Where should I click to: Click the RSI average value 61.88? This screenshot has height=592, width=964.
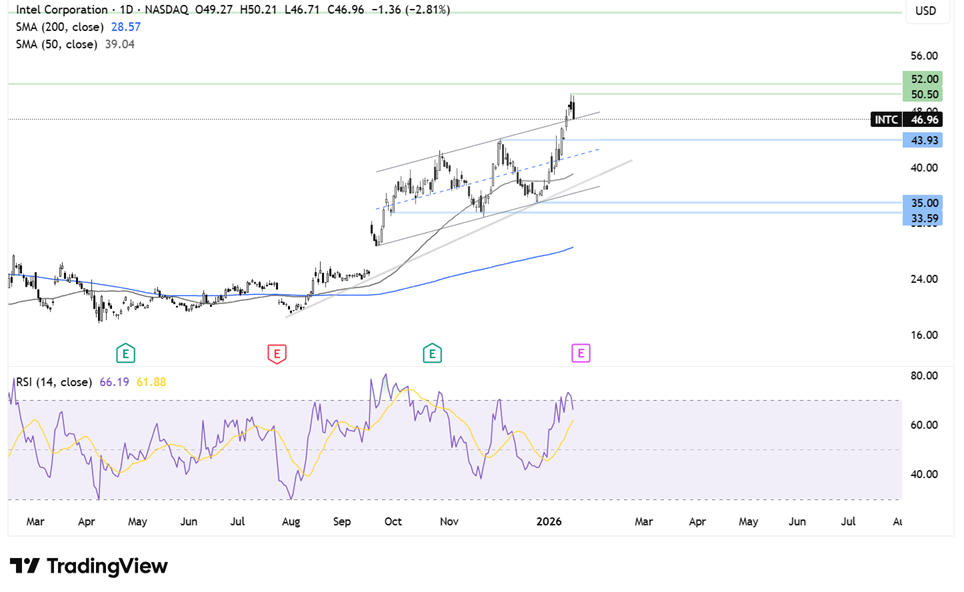click(151, 382)
